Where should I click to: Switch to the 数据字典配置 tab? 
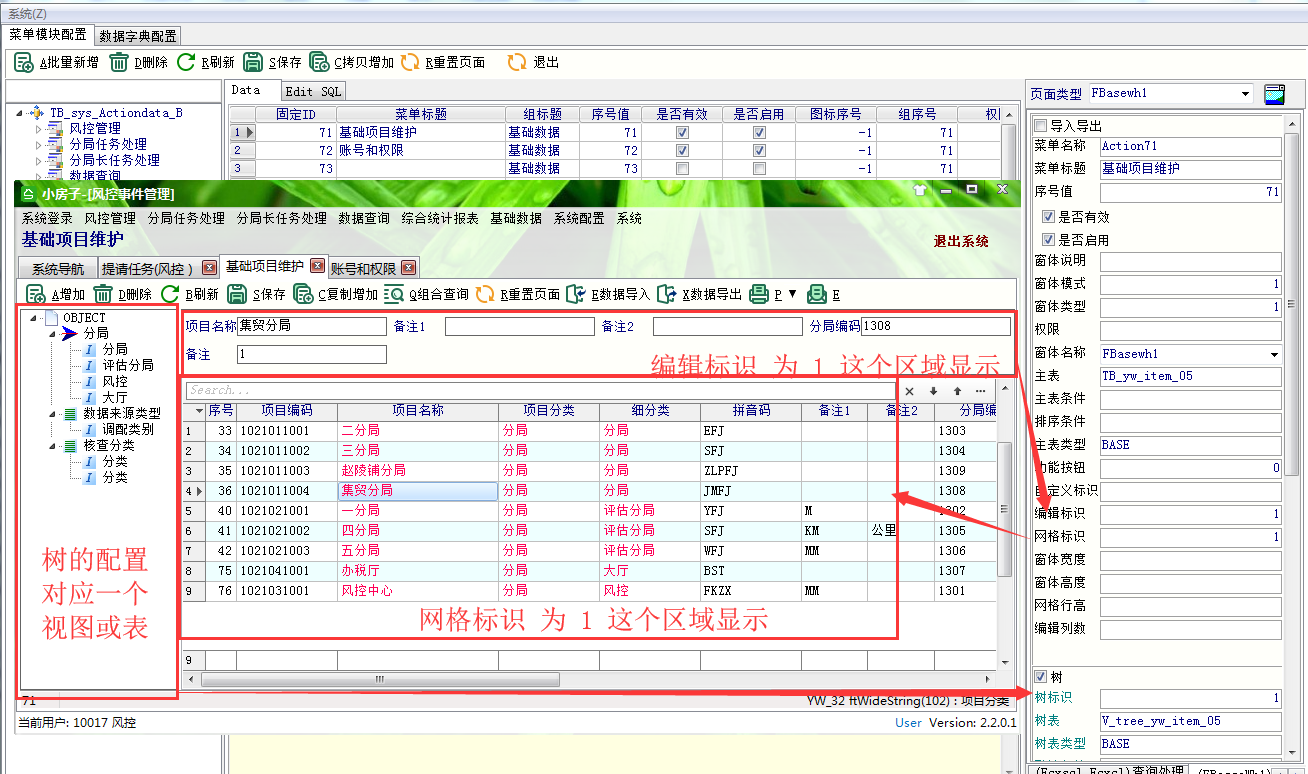pos(138,36)
